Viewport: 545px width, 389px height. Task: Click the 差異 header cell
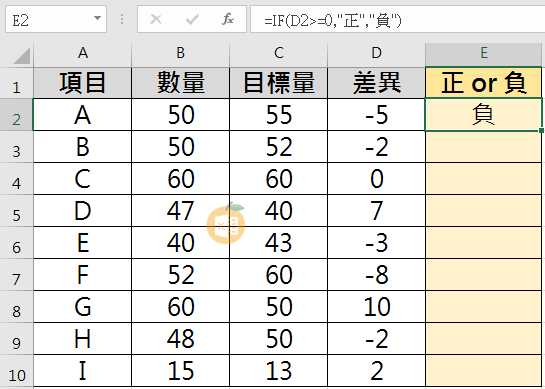tap(376, 83)
